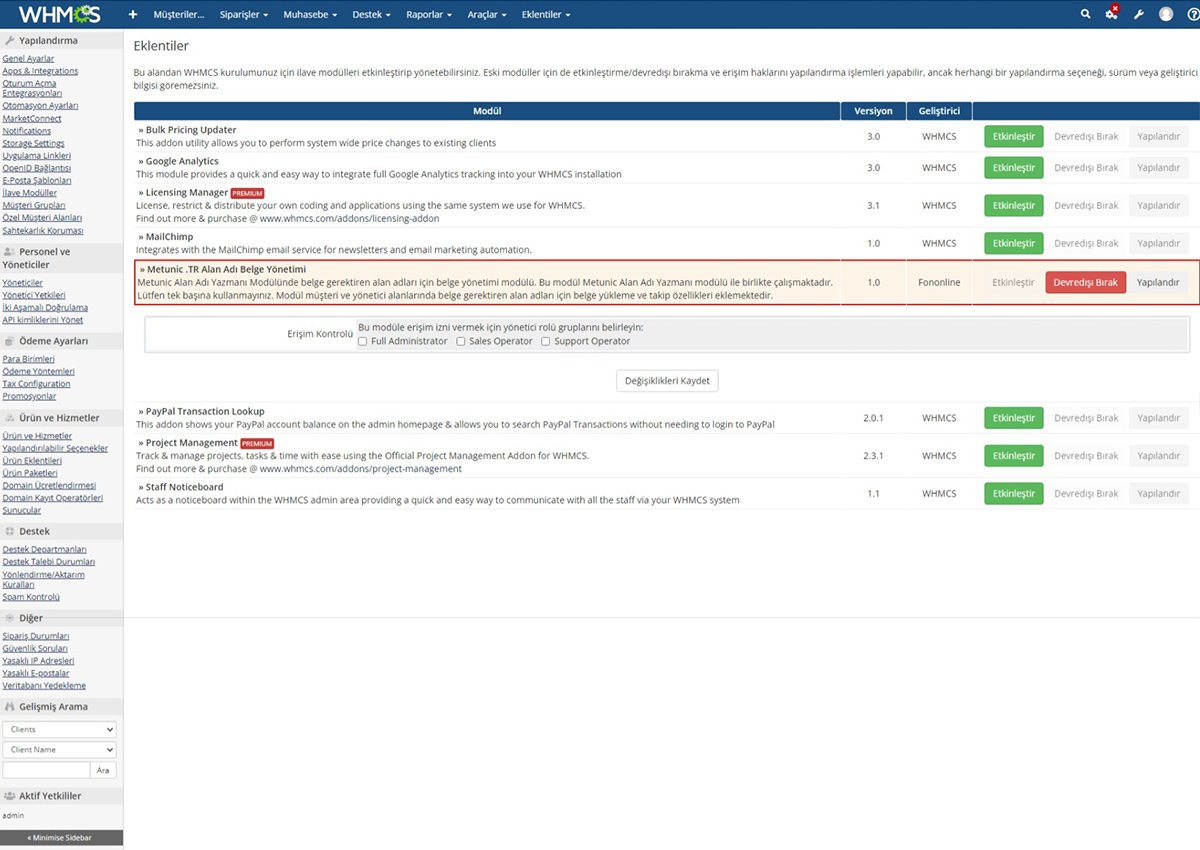Click the Personel ve Yöneticiler people icon
The width and height of the screenshot is (1200, 850).
(9, 252)
